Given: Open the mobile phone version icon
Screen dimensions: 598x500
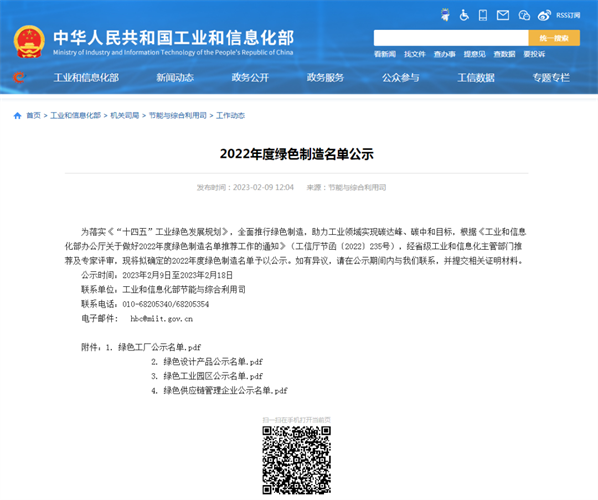Looking at the screenshot, I should (x=483, y=15).
